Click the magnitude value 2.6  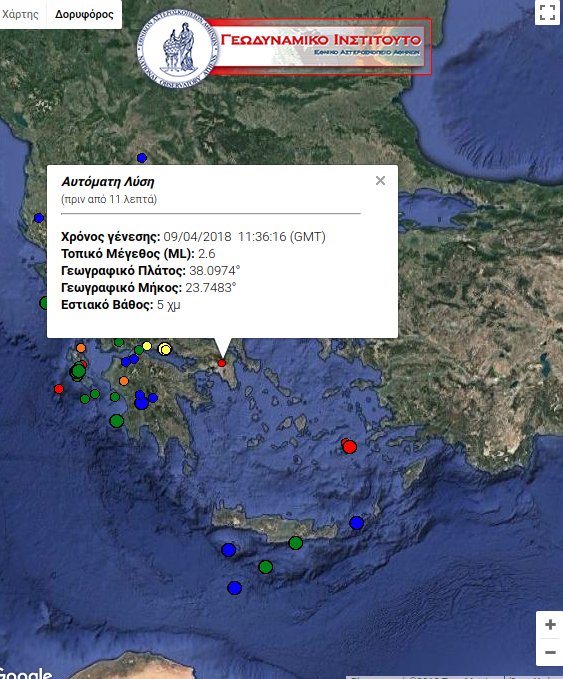[x=207, y=254]
